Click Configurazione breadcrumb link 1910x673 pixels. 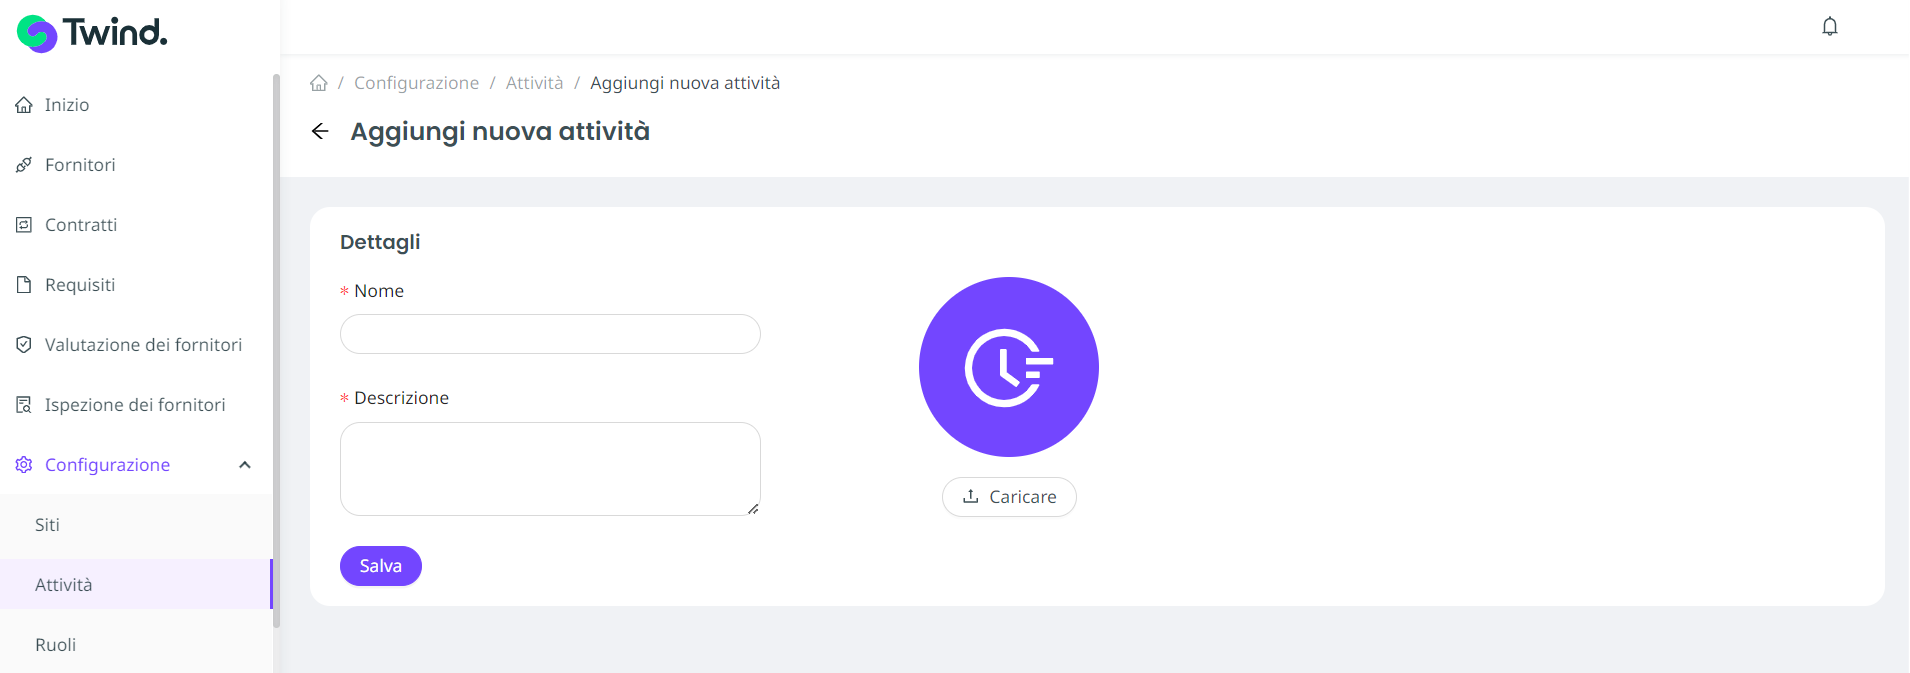tap(416, 83)
